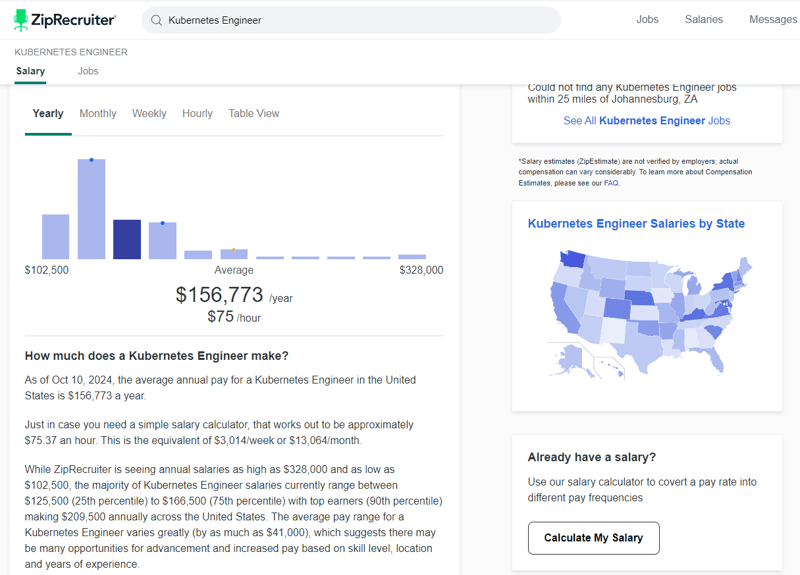
Task: Open the Salaries navigation link
Action: coord(704,19)
